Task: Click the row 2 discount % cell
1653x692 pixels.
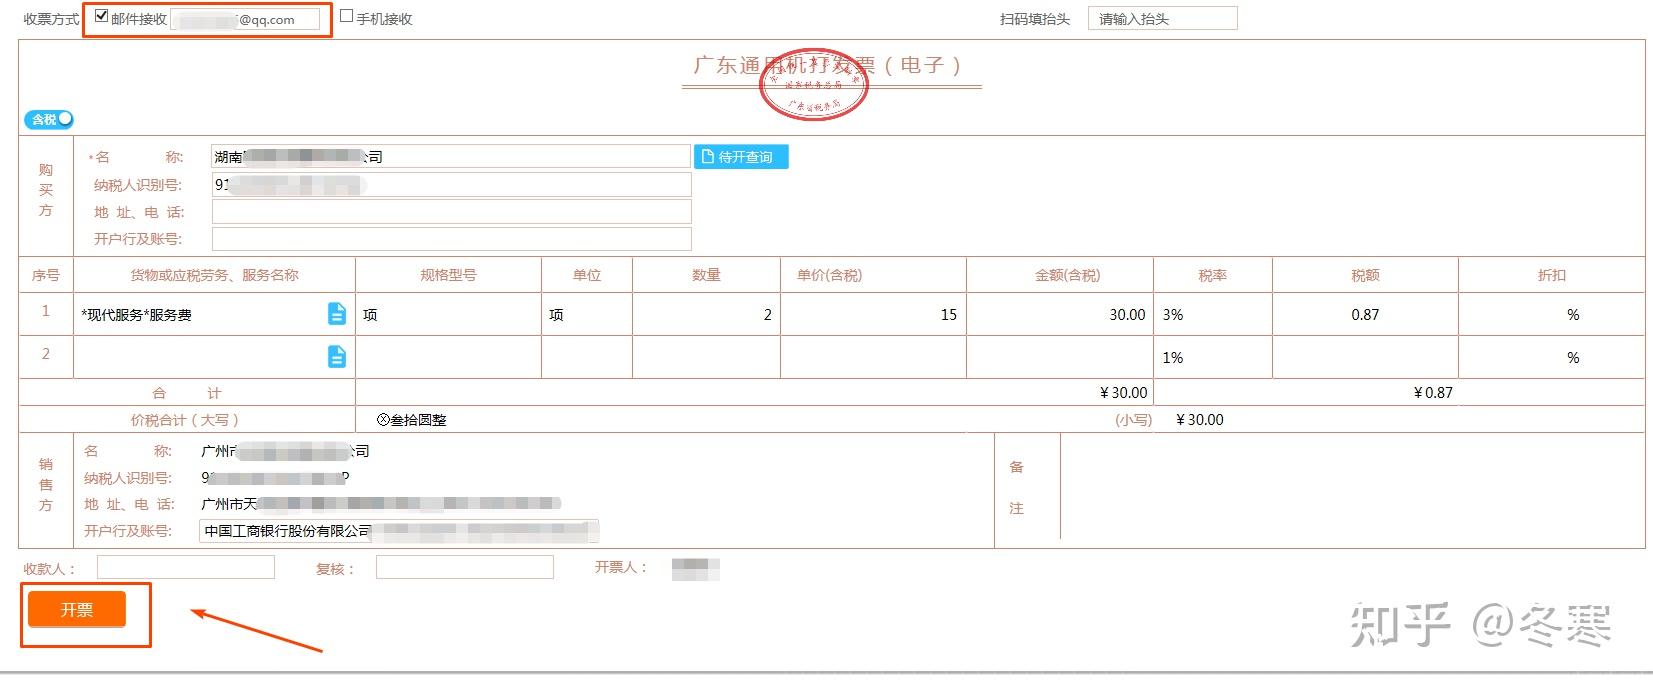Action: 1551,357
